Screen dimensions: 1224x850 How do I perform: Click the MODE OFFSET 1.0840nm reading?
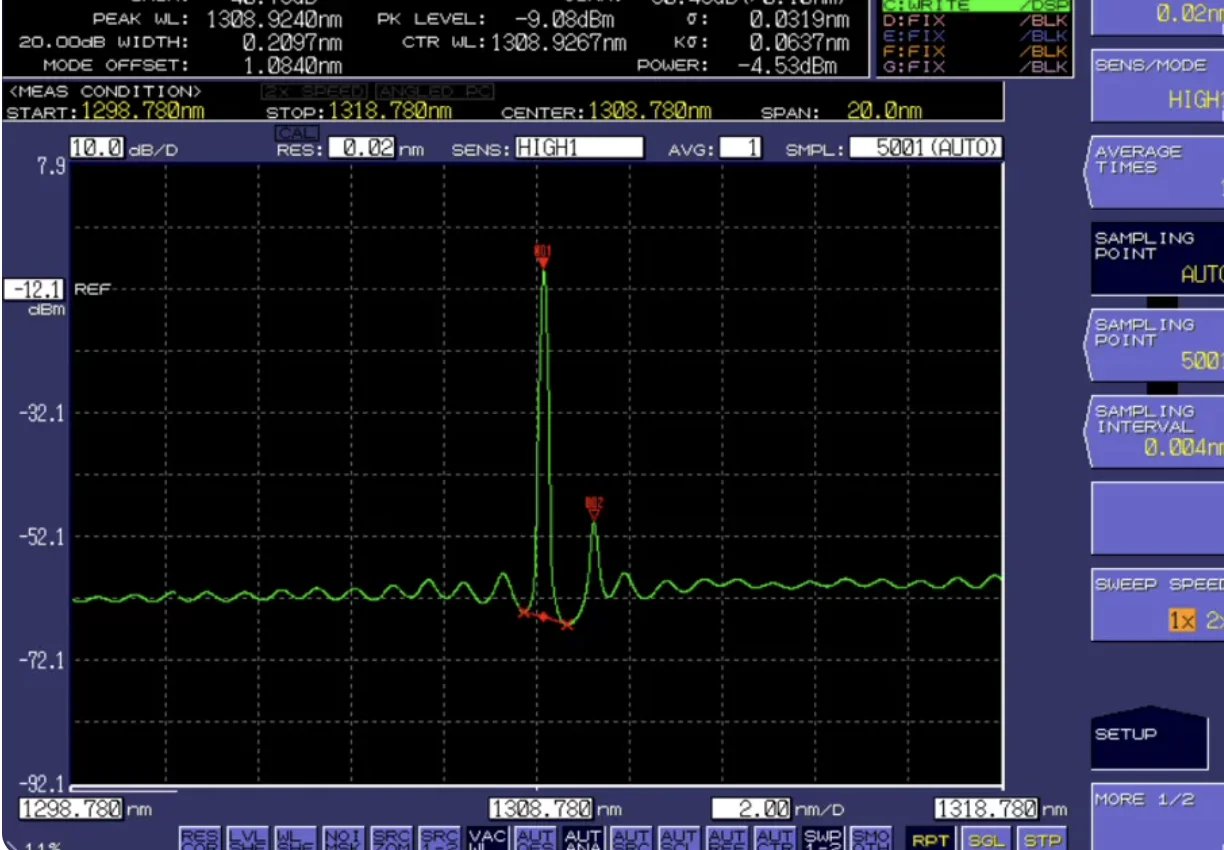point(292,66)
